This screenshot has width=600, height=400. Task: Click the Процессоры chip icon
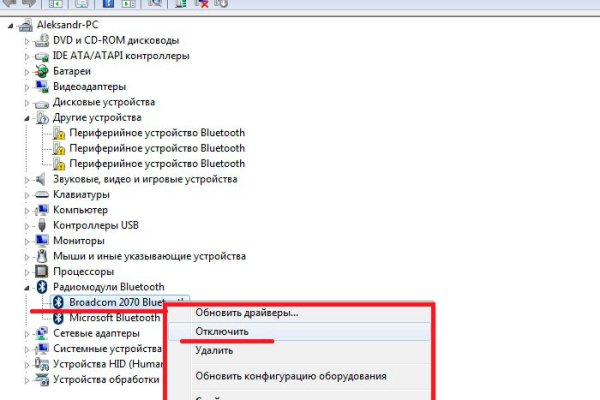click(x=41, y=271)
